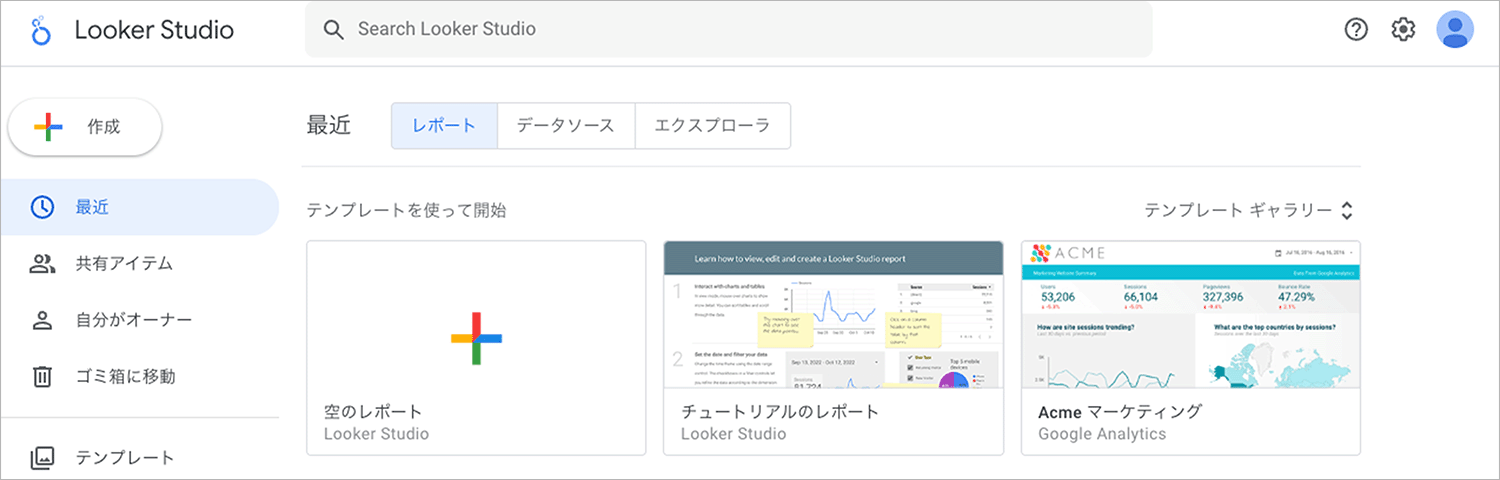Click the Looker Studio logo icon

click(x=40, y=30)
